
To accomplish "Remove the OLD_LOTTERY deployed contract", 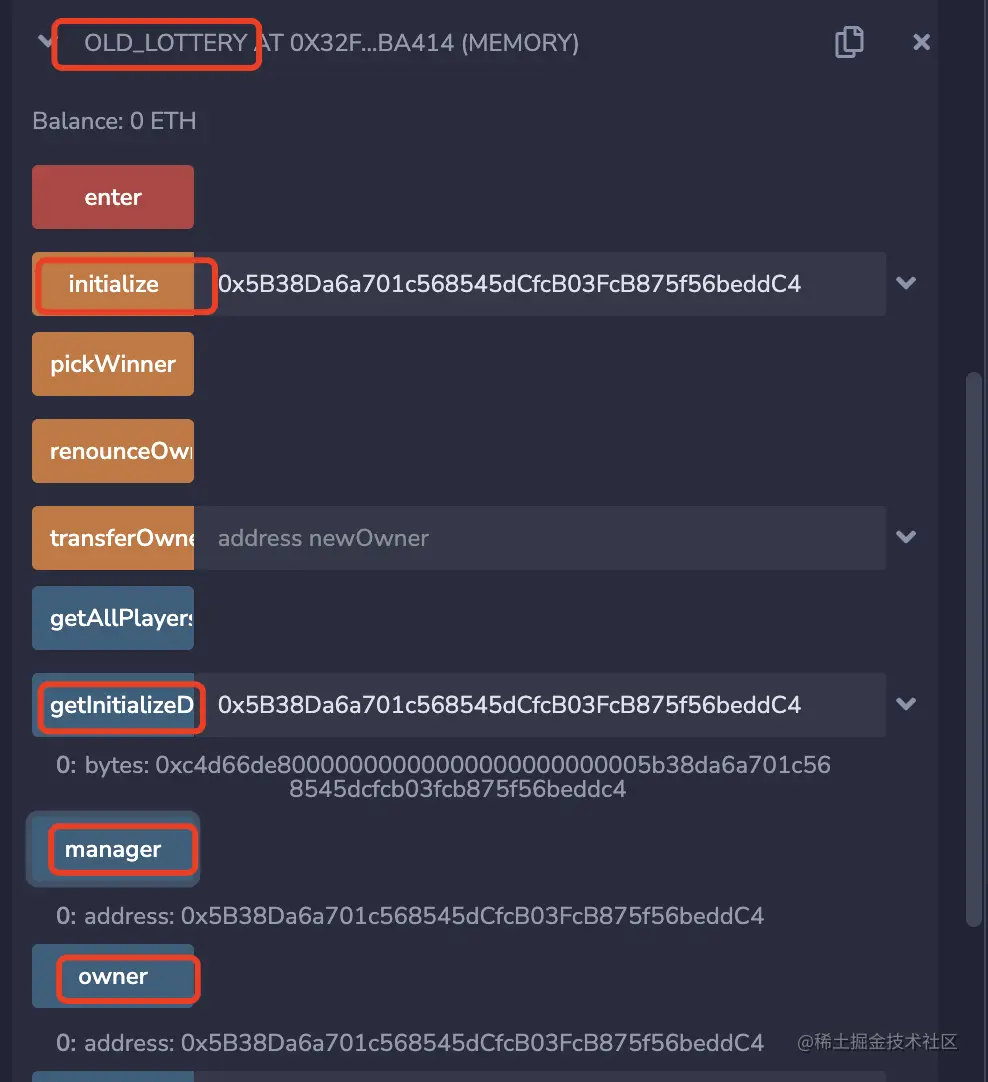I will pos(921,42).
